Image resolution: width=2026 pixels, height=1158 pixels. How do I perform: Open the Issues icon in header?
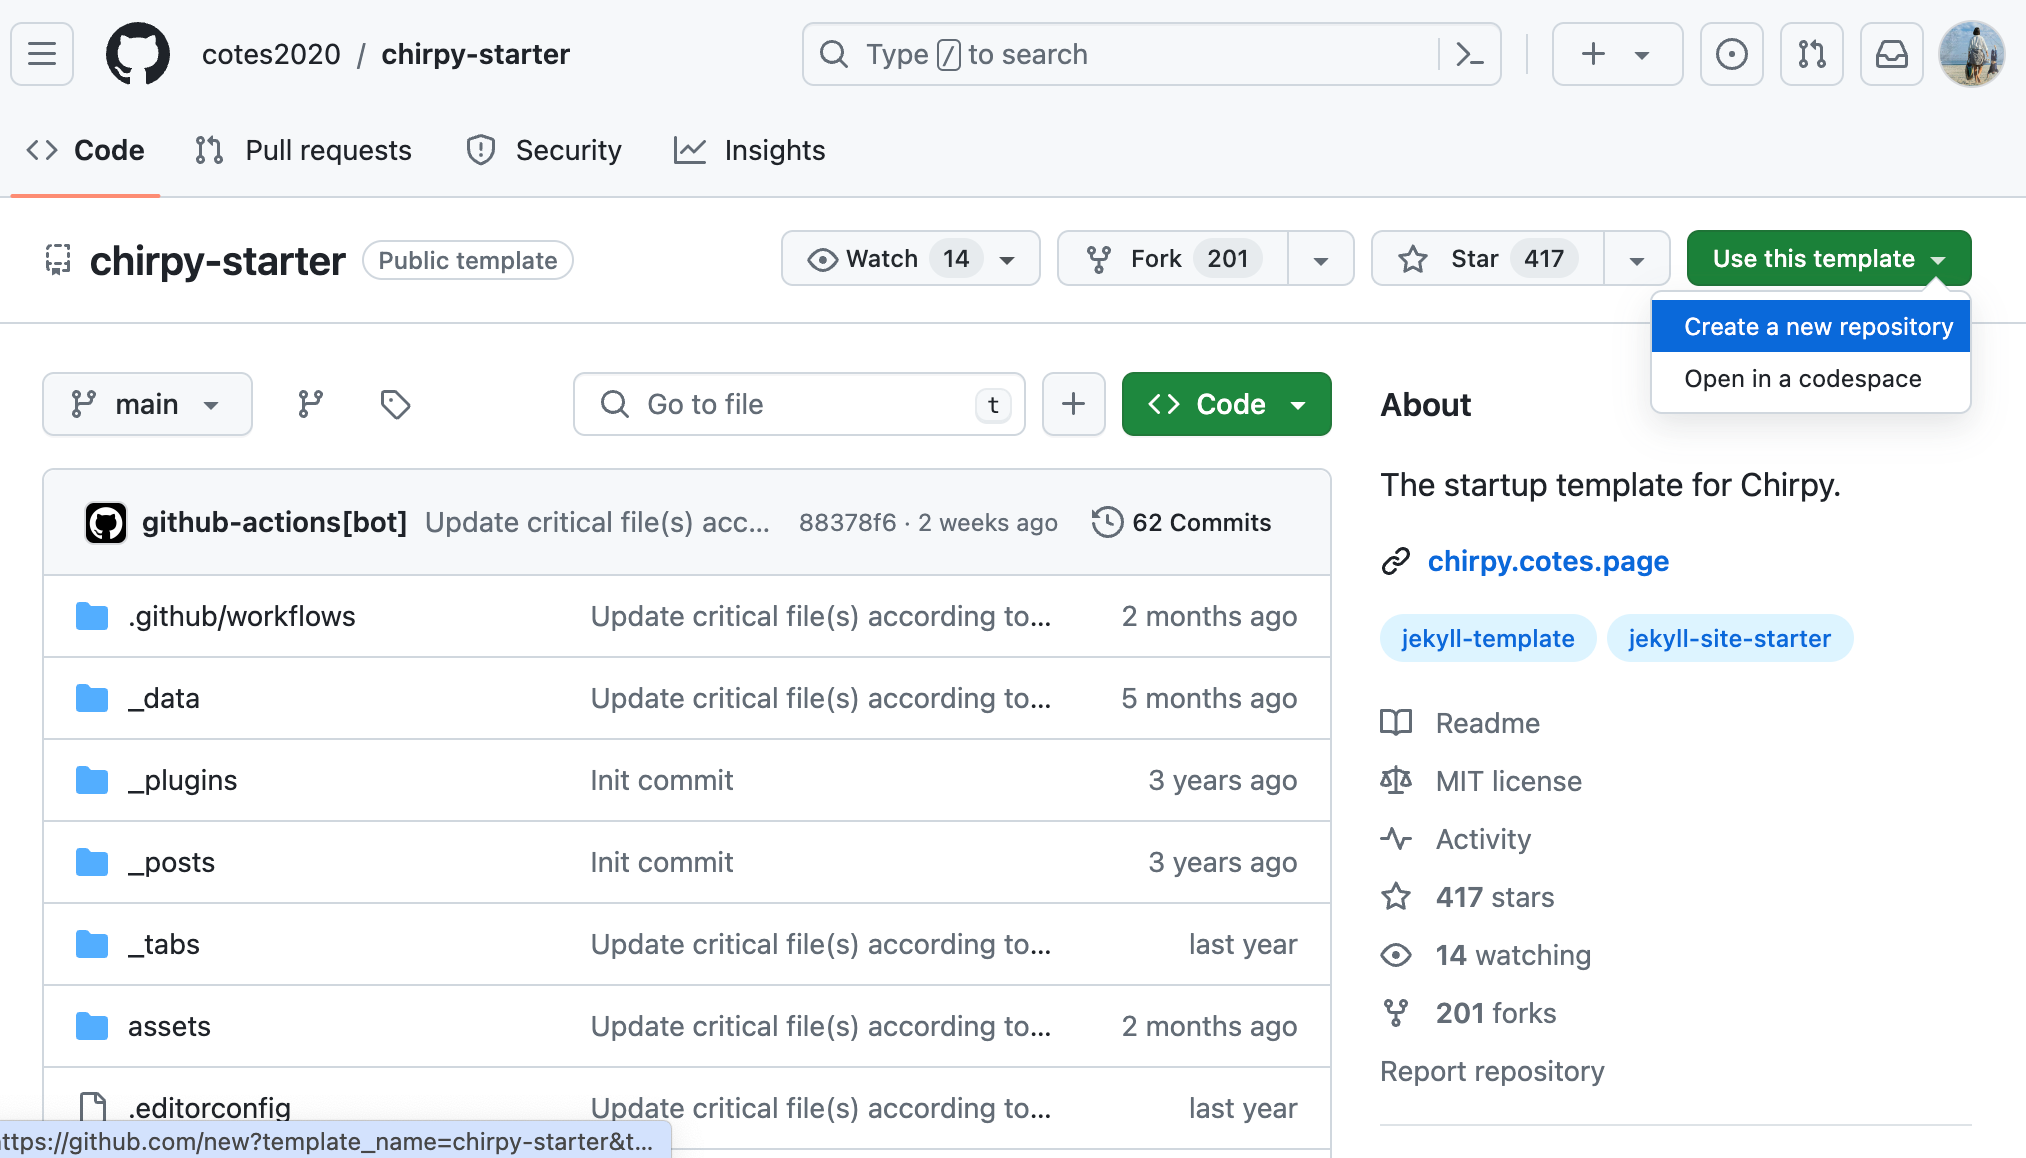(x=1731, y=54)
